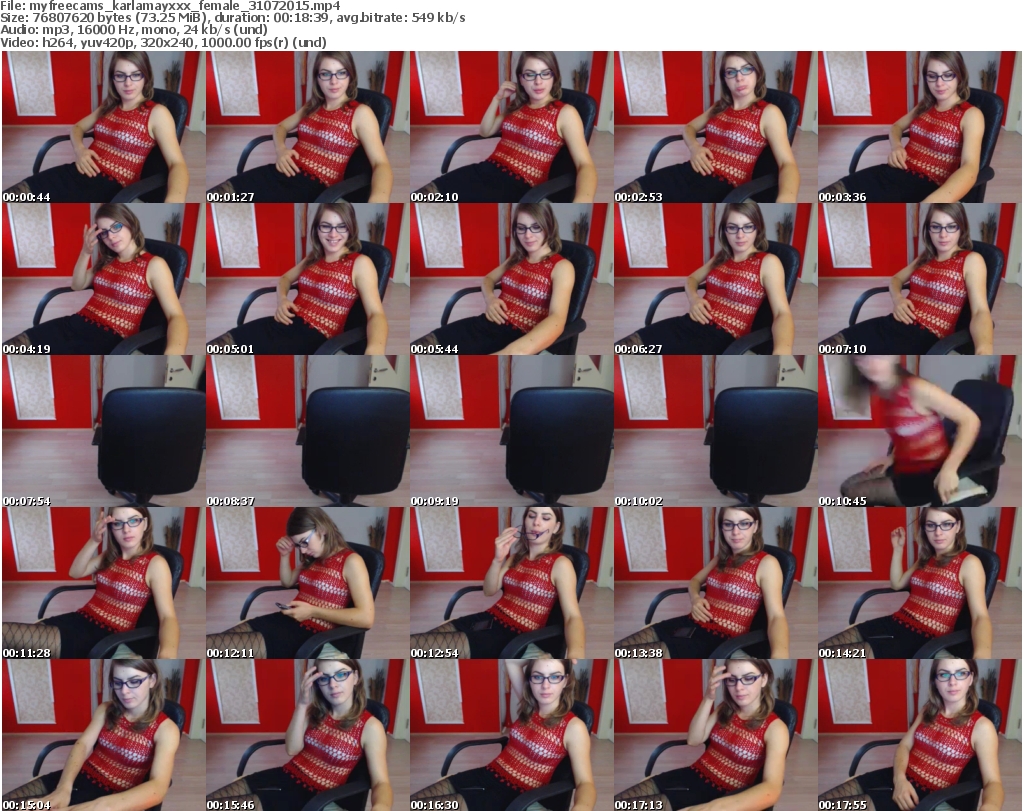Click the 'Size: 76807620 bytes' header line
This screenshot has height=811, width=1024.
click(x=232, y=18)
